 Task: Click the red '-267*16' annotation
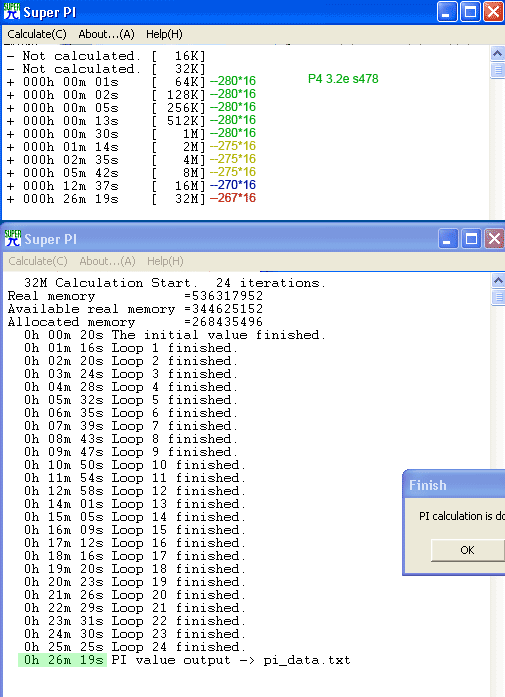pos(233,198)
